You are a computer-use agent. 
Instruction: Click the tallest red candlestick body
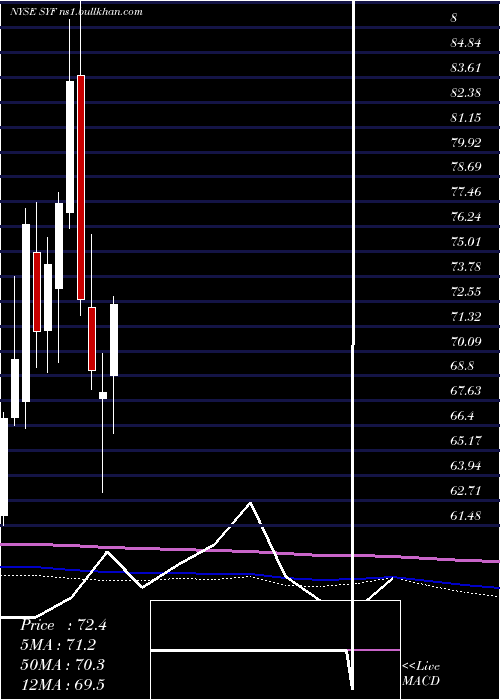click(81, 188)
